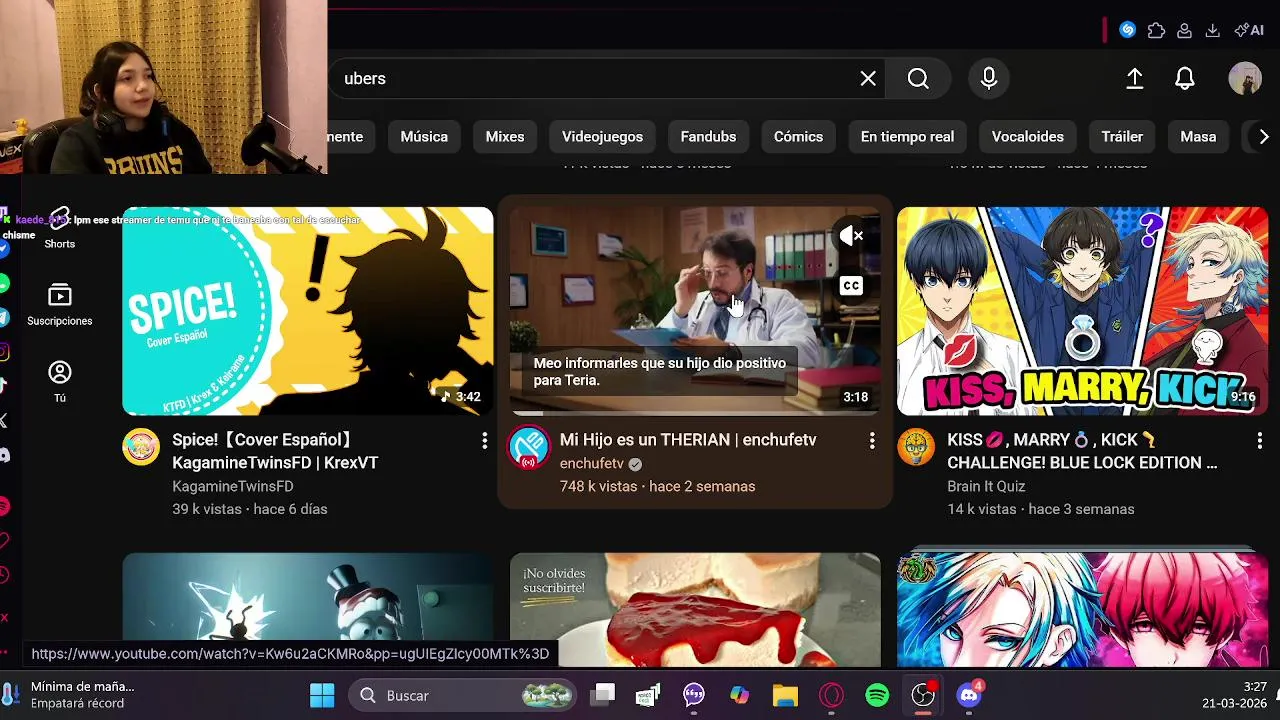1280x720 pixels.
Task: Open YouTube notifications bell
Action: pyautogui.click(x=1185, y=79)
